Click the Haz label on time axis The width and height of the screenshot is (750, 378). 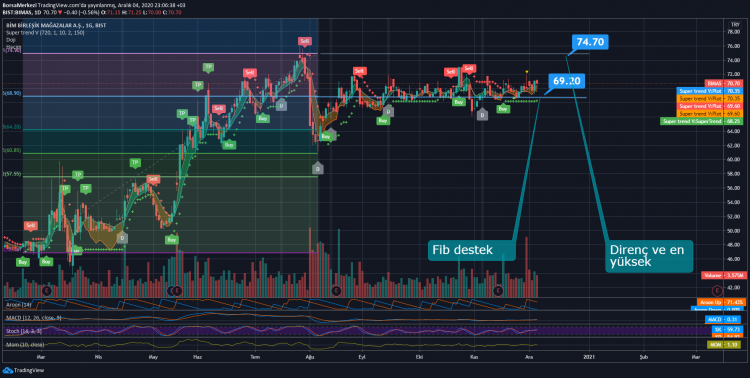click(x=197, y=357)
